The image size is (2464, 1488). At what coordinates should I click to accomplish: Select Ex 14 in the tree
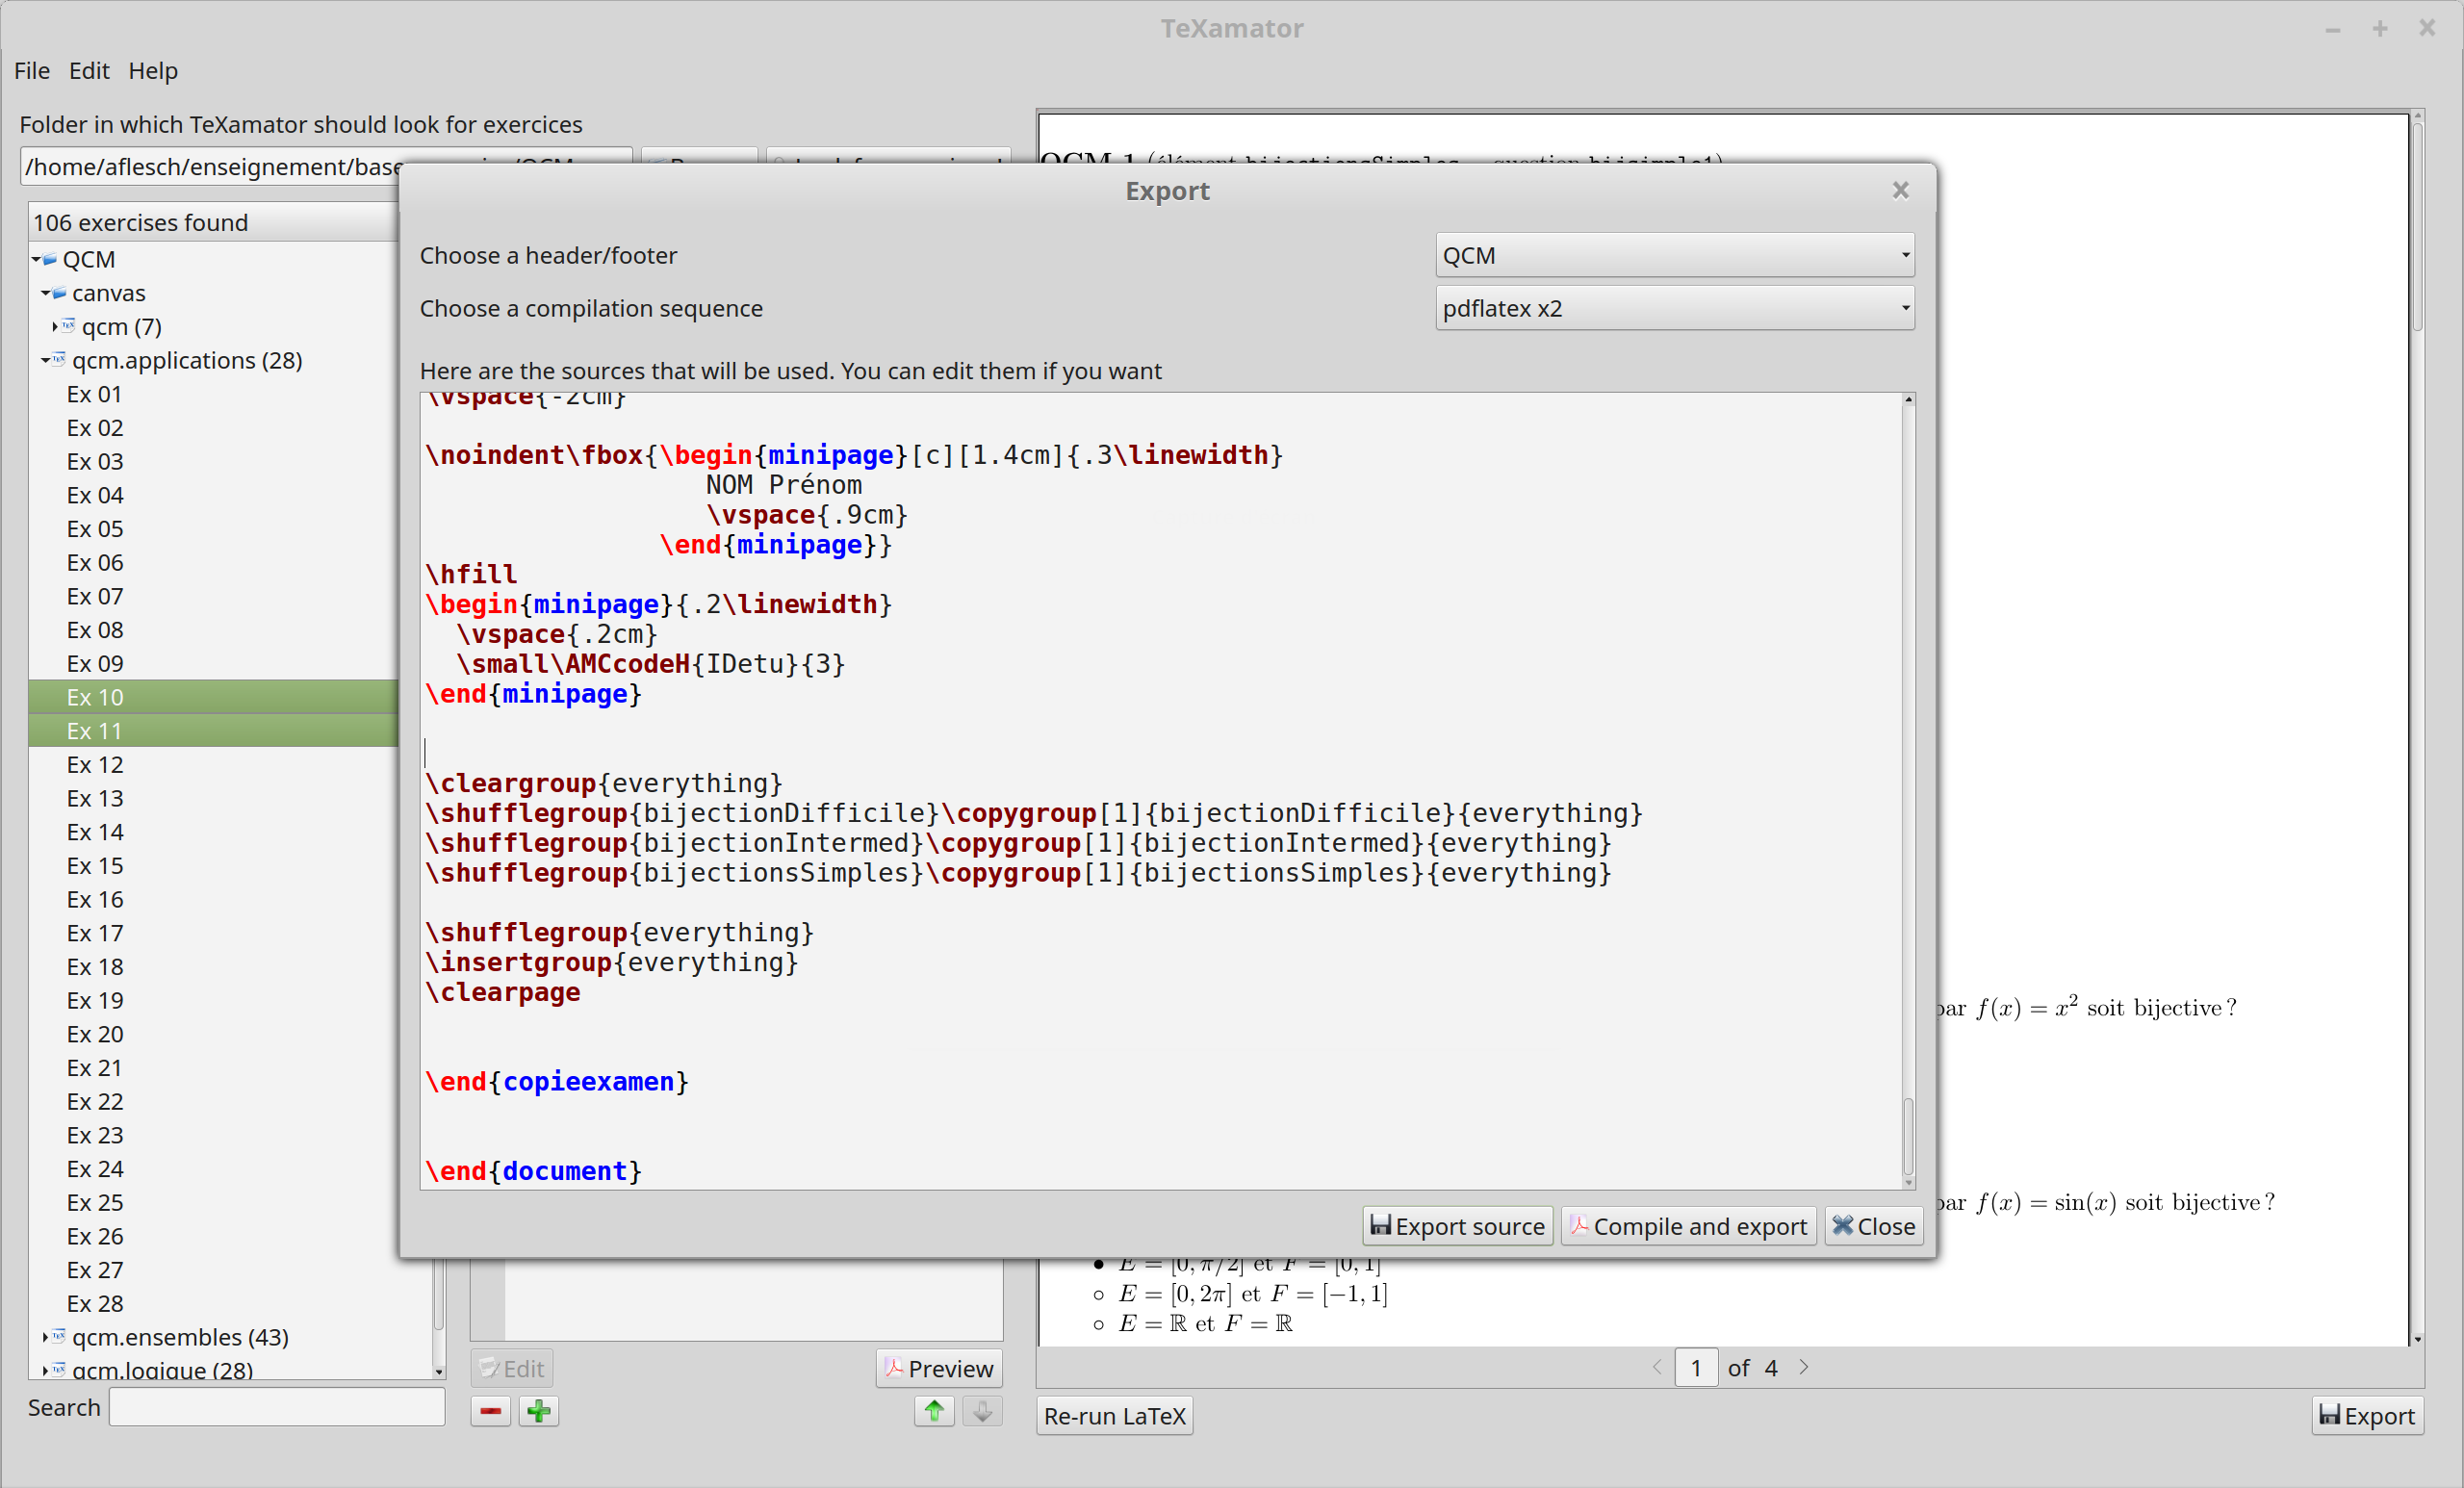(x=95, y=832)
